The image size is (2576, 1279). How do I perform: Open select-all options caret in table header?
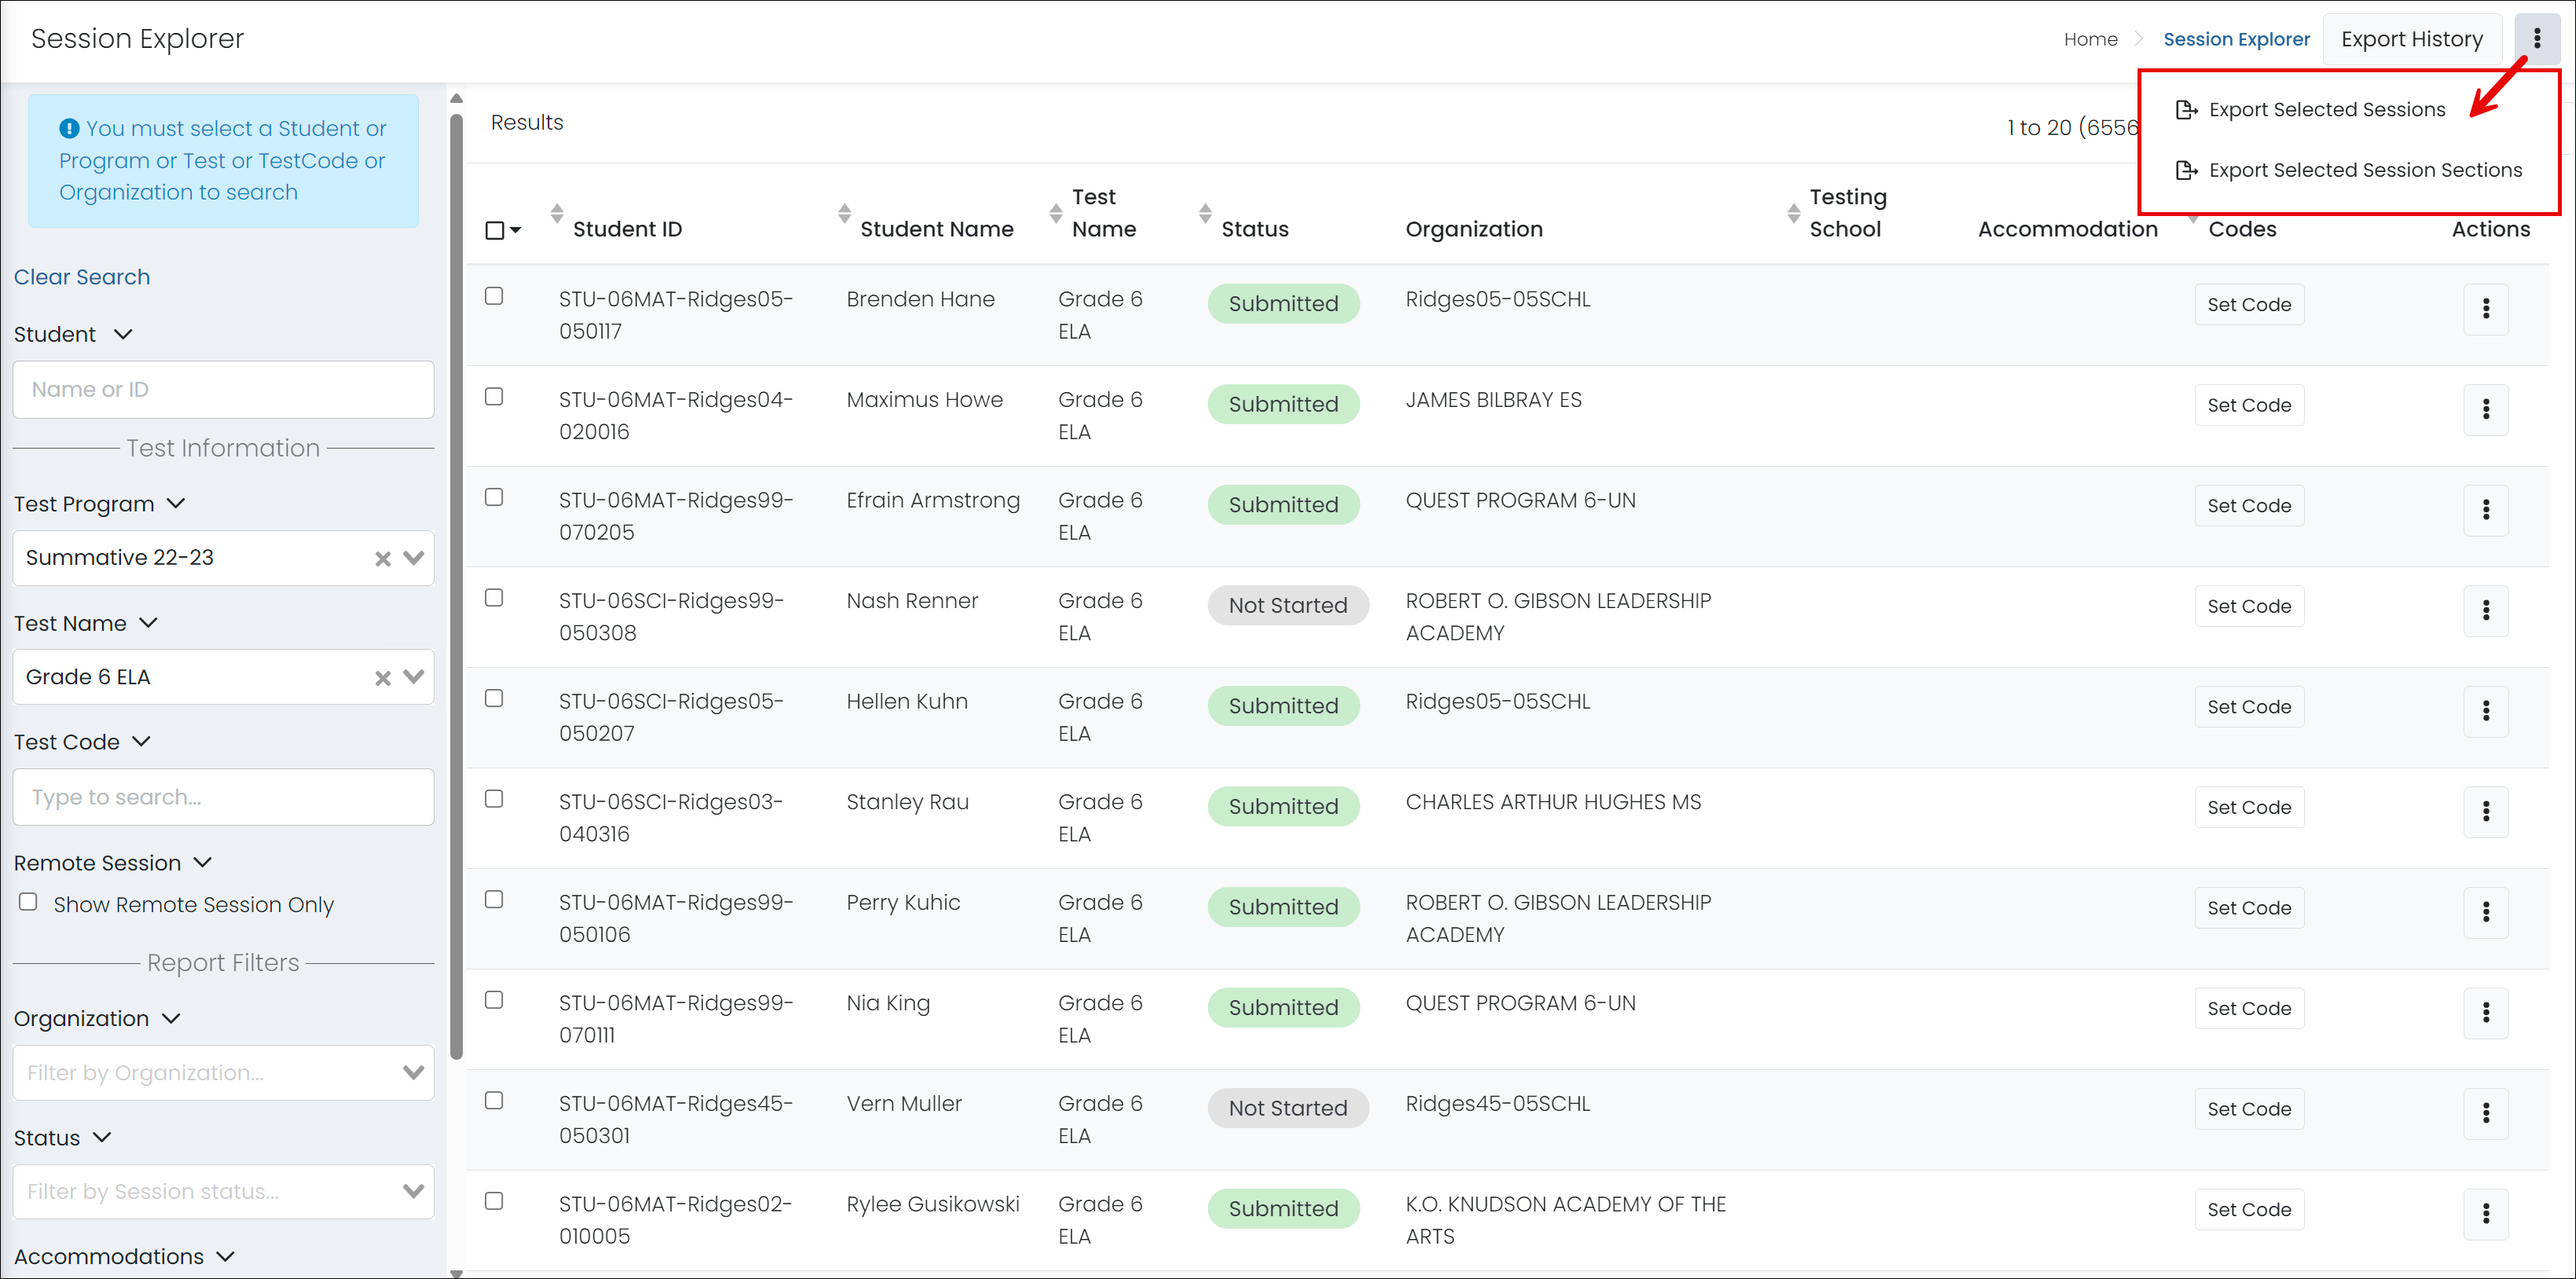tap(516, 231)
